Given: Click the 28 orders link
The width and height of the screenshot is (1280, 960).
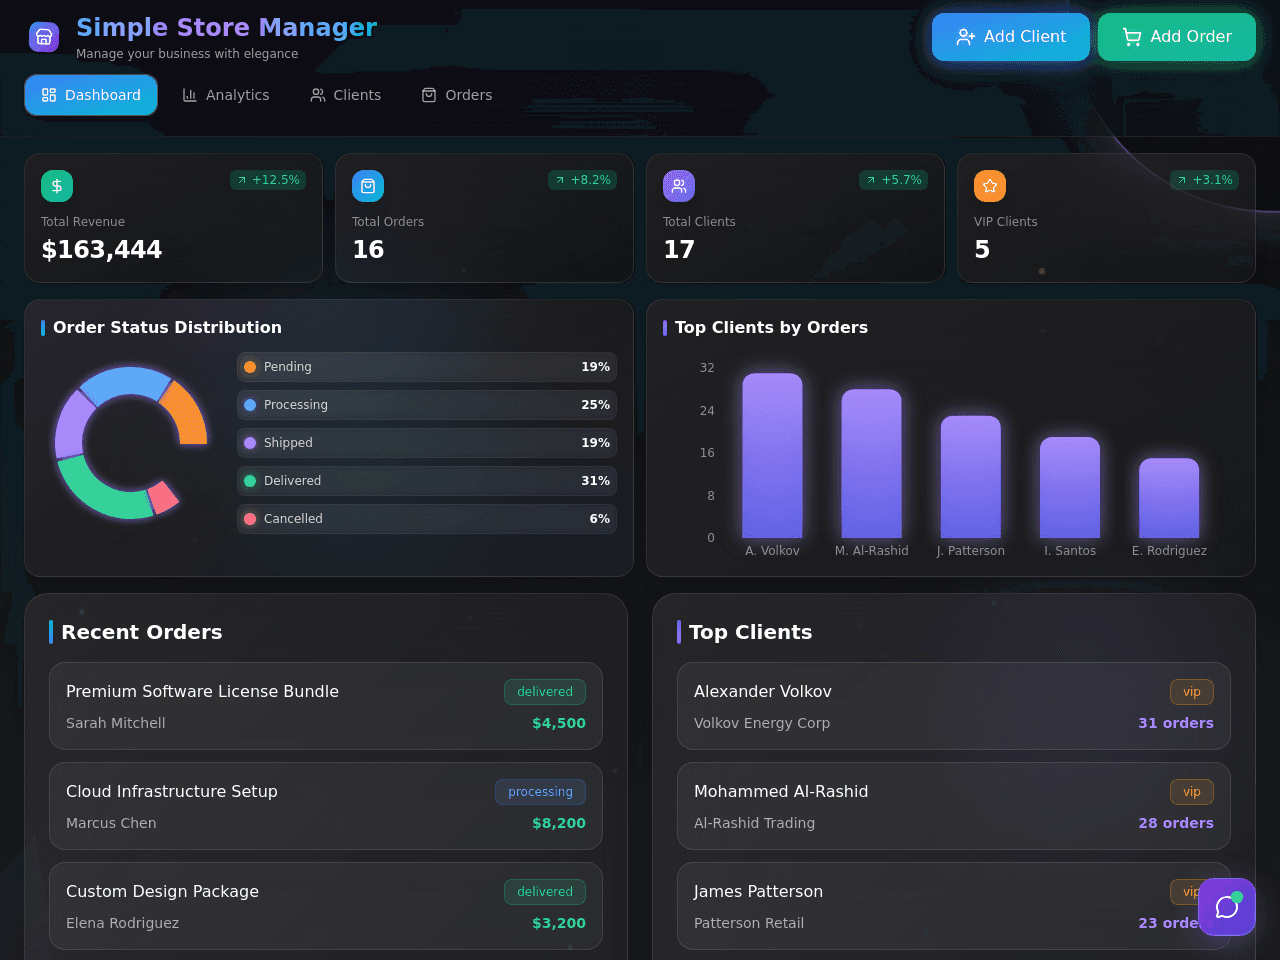Looking at the screenshot, I should [x=1176, y=823].
